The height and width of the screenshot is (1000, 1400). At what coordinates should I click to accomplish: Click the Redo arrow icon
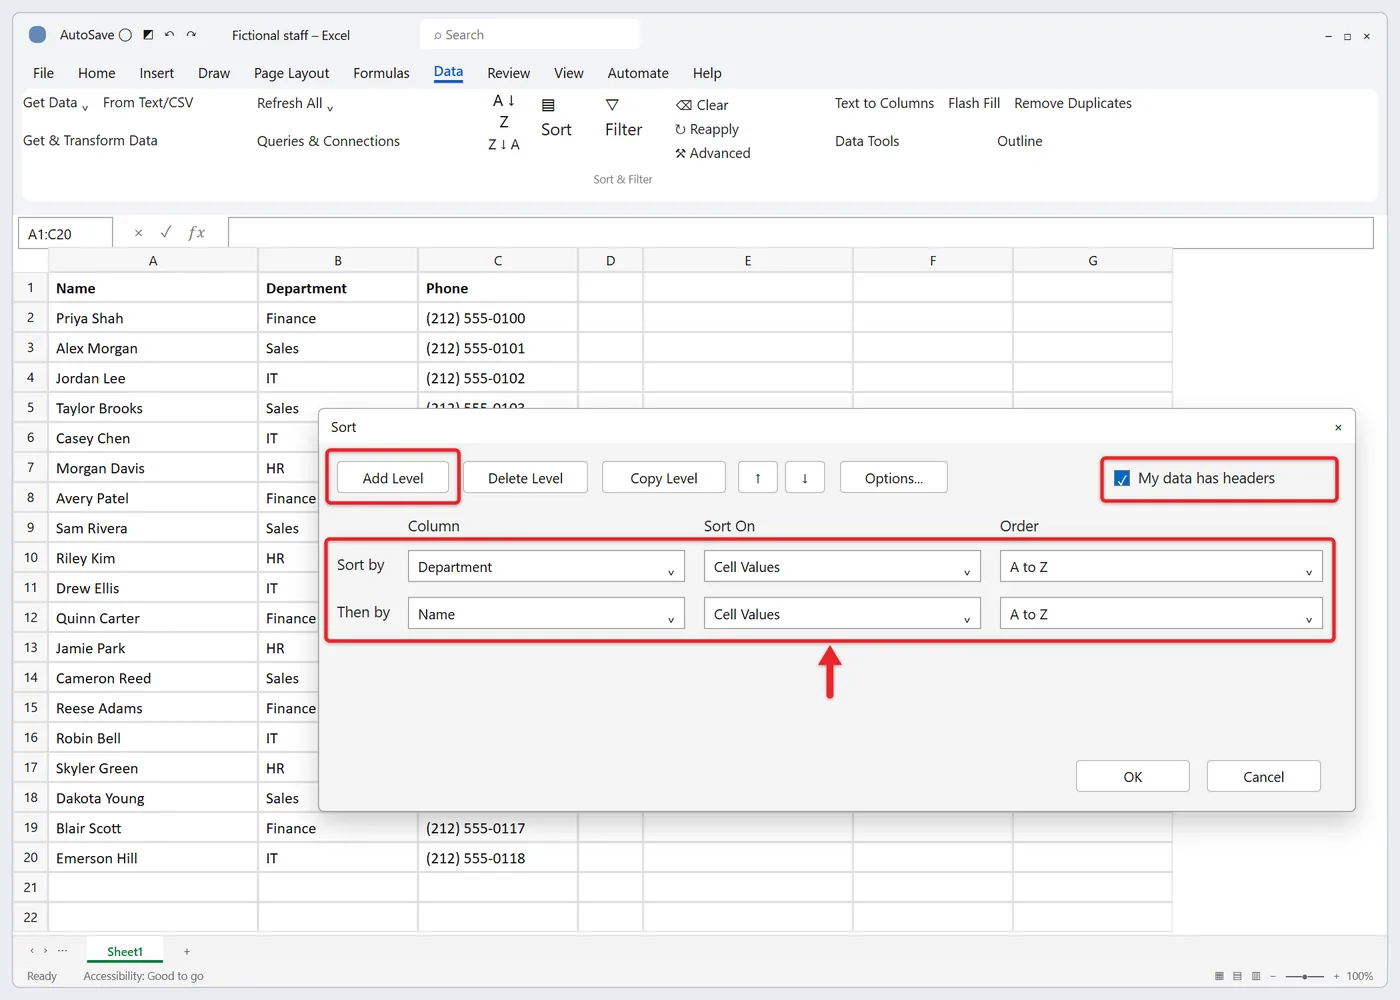tap(191, 35)
